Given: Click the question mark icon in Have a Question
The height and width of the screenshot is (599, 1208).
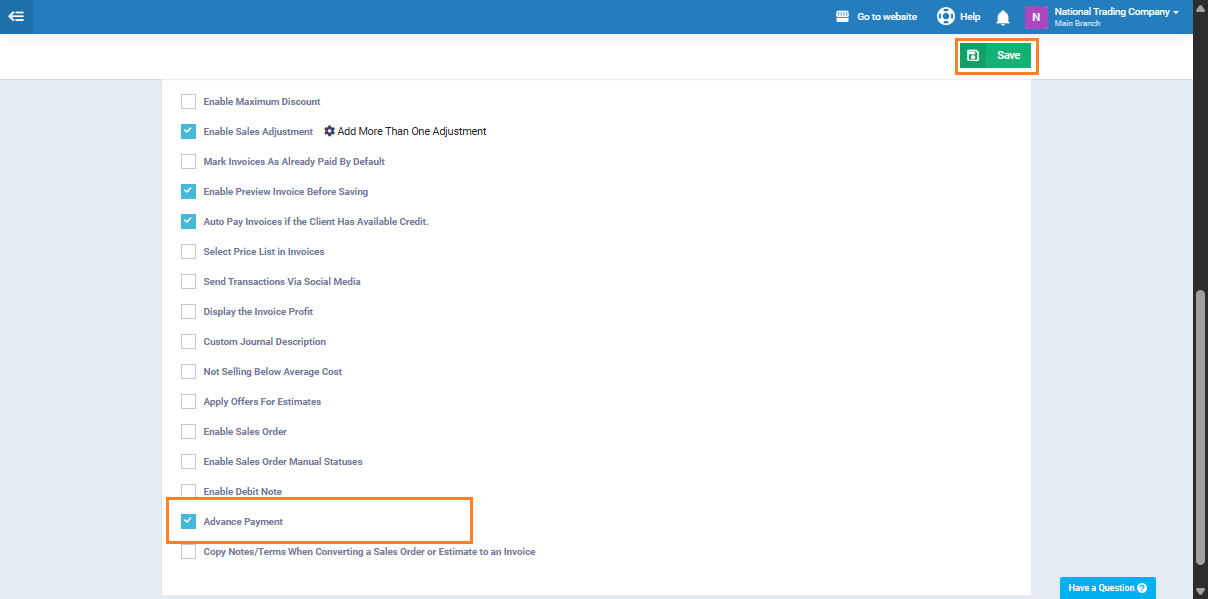Looking at the screenshot, I should 1141,588.
